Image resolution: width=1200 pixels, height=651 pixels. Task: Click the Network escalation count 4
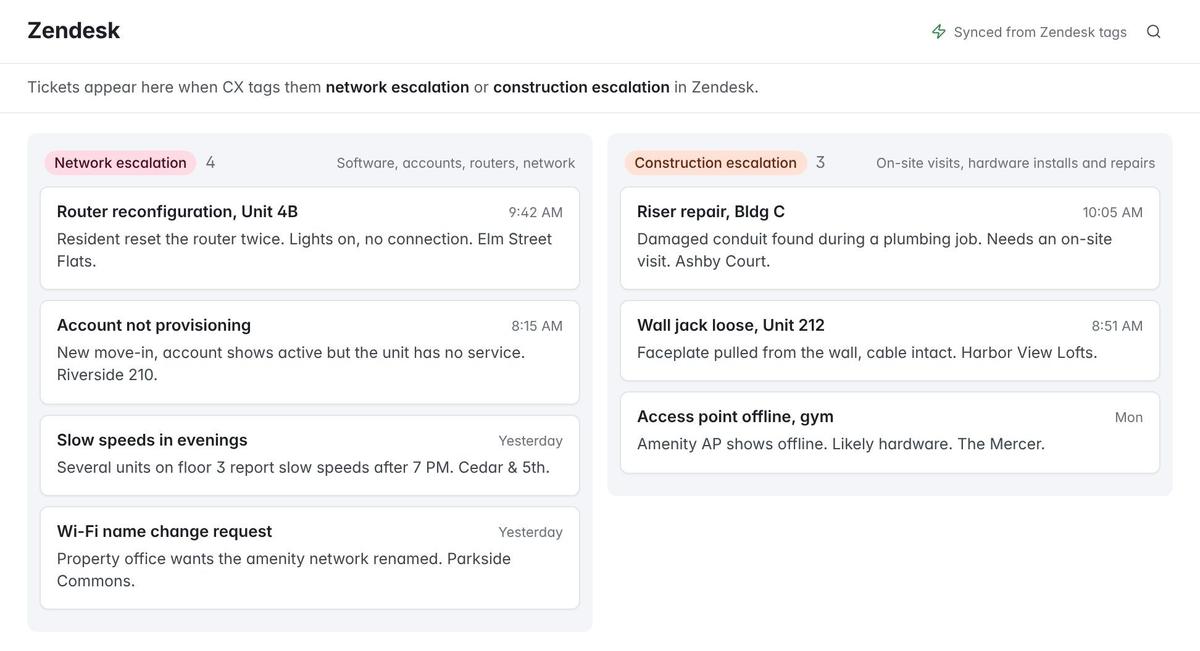pyautogui.click(x=210, y=162)
